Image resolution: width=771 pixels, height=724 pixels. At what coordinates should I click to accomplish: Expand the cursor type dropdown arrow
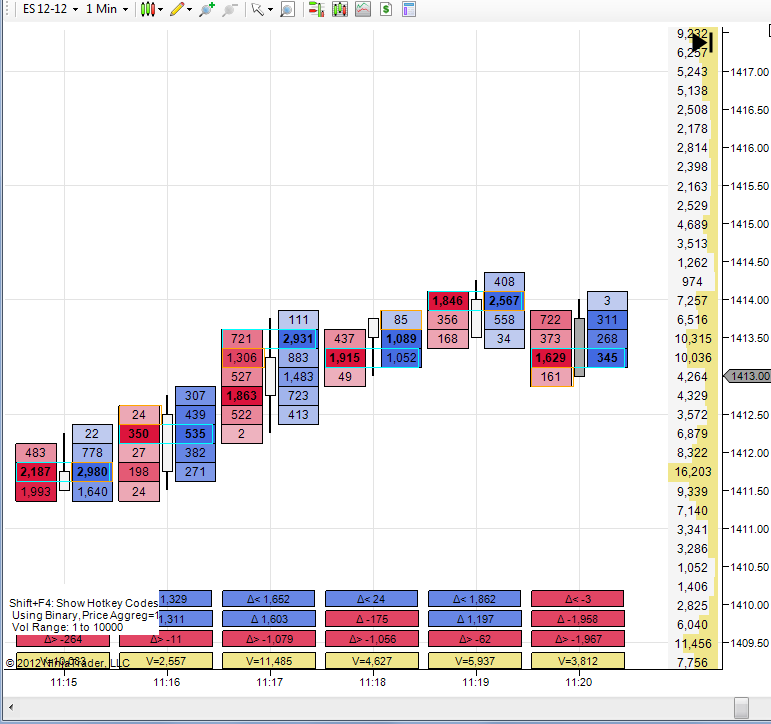[x=270, y=9]
